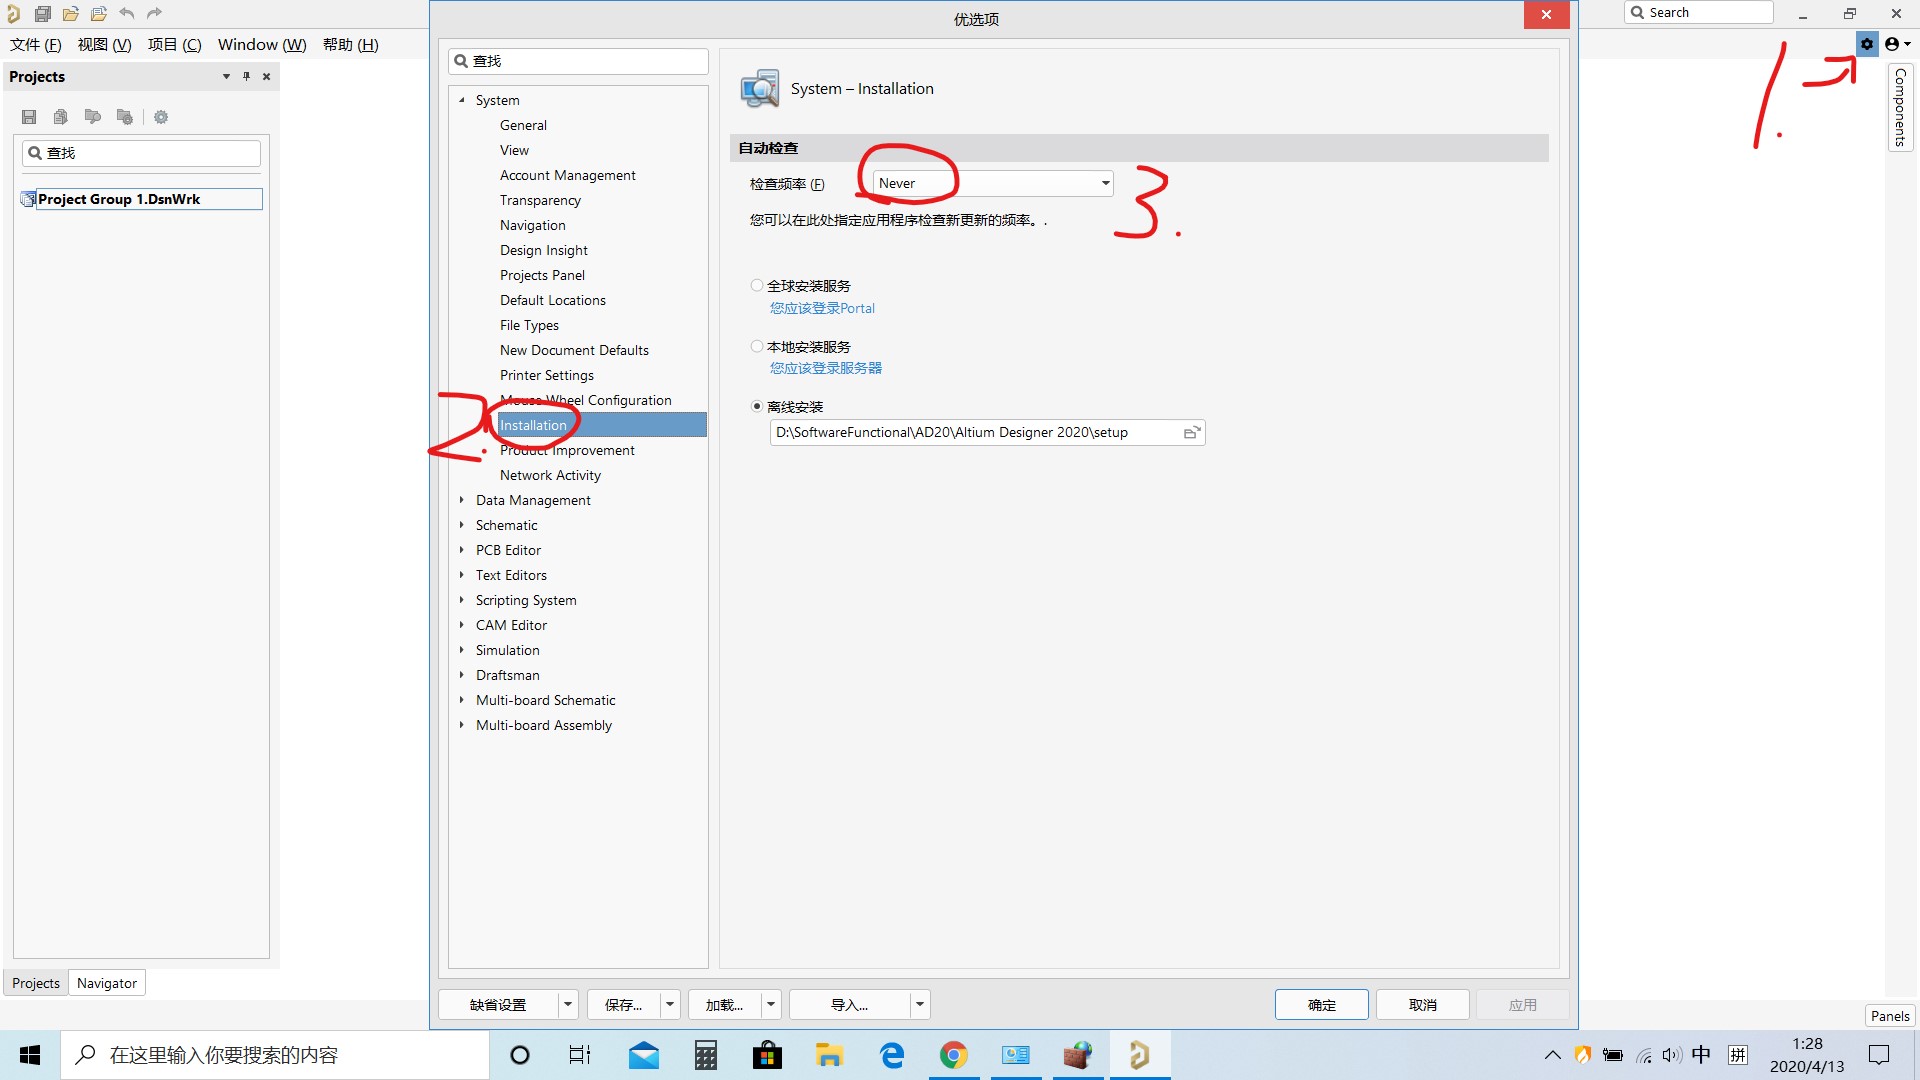
Task: Open the Components side panel tab
Action: click(1900, 108)
